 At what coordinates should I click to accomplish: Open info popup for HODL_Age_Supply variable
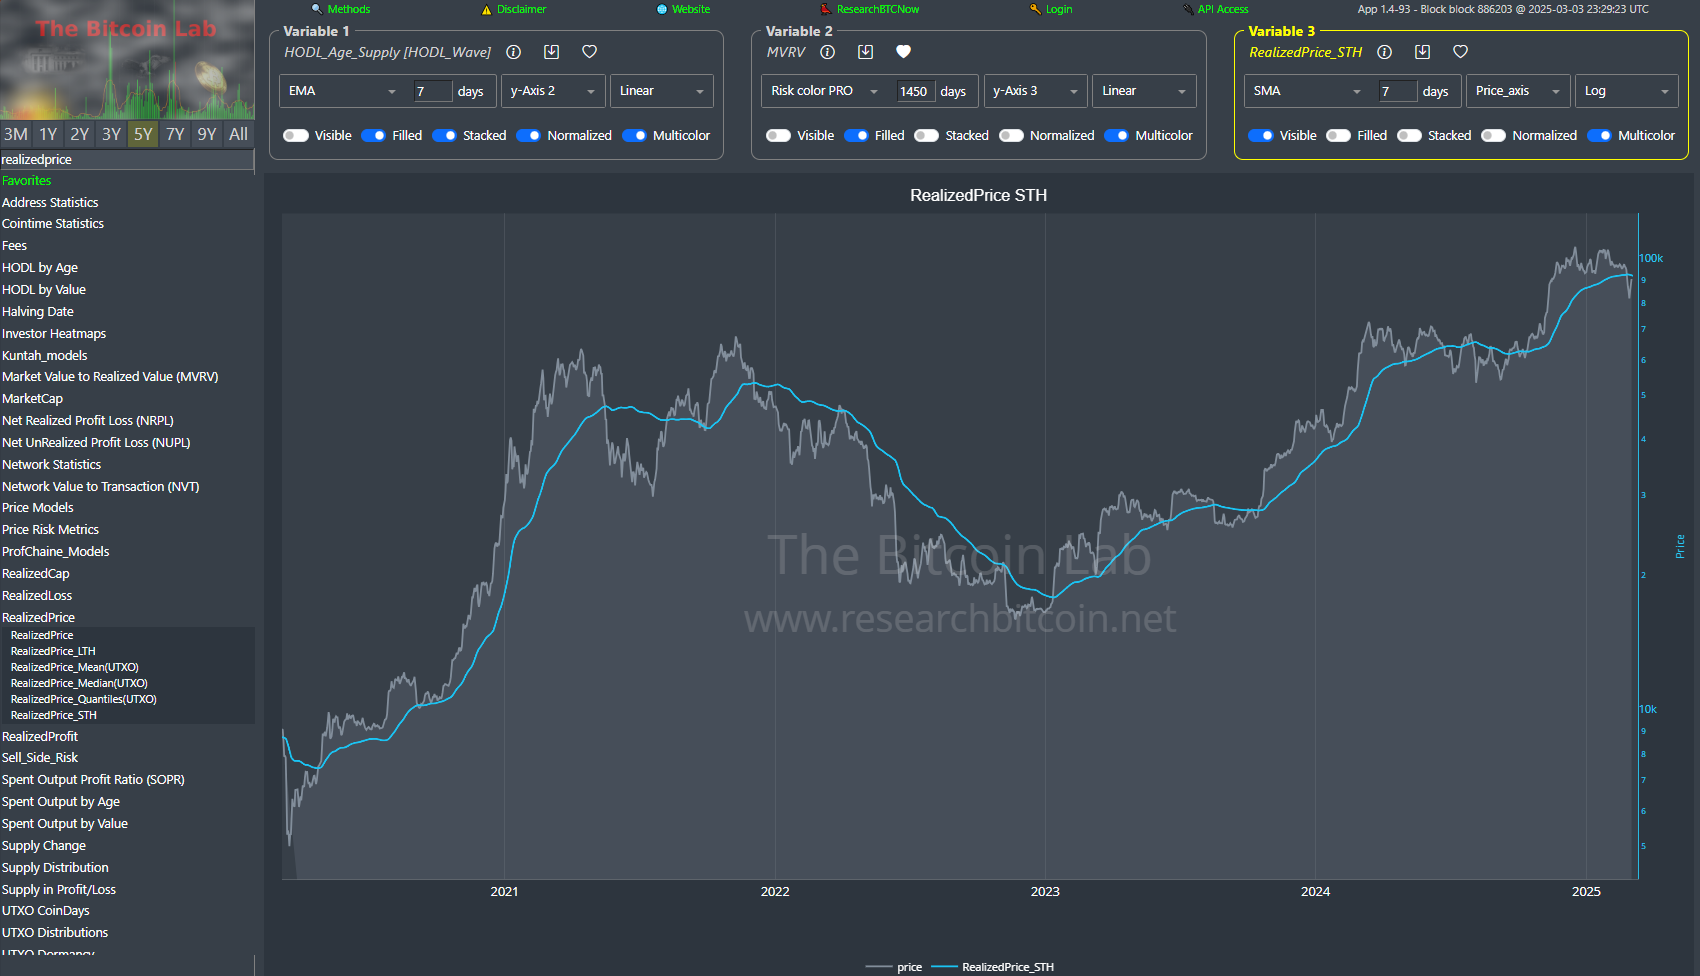513,52
